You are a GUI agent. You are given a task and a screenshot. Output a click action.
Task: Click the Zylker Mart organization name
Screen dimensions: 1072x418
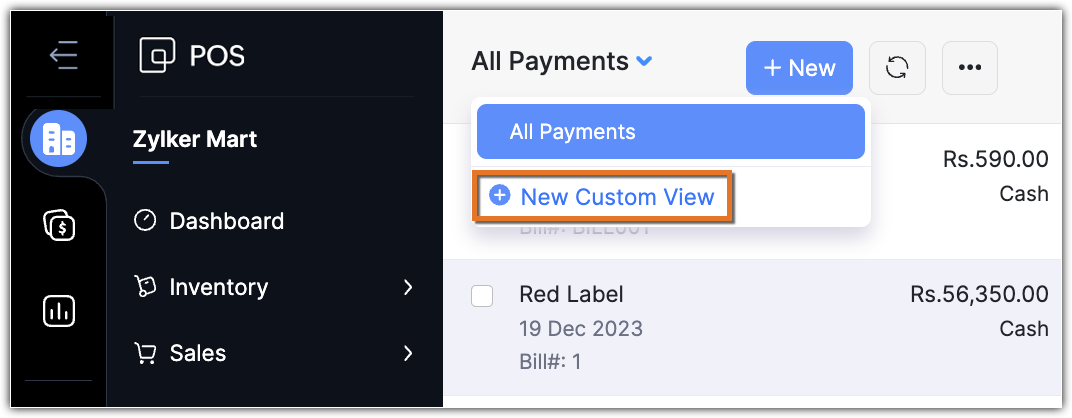(x=195, y=139)
